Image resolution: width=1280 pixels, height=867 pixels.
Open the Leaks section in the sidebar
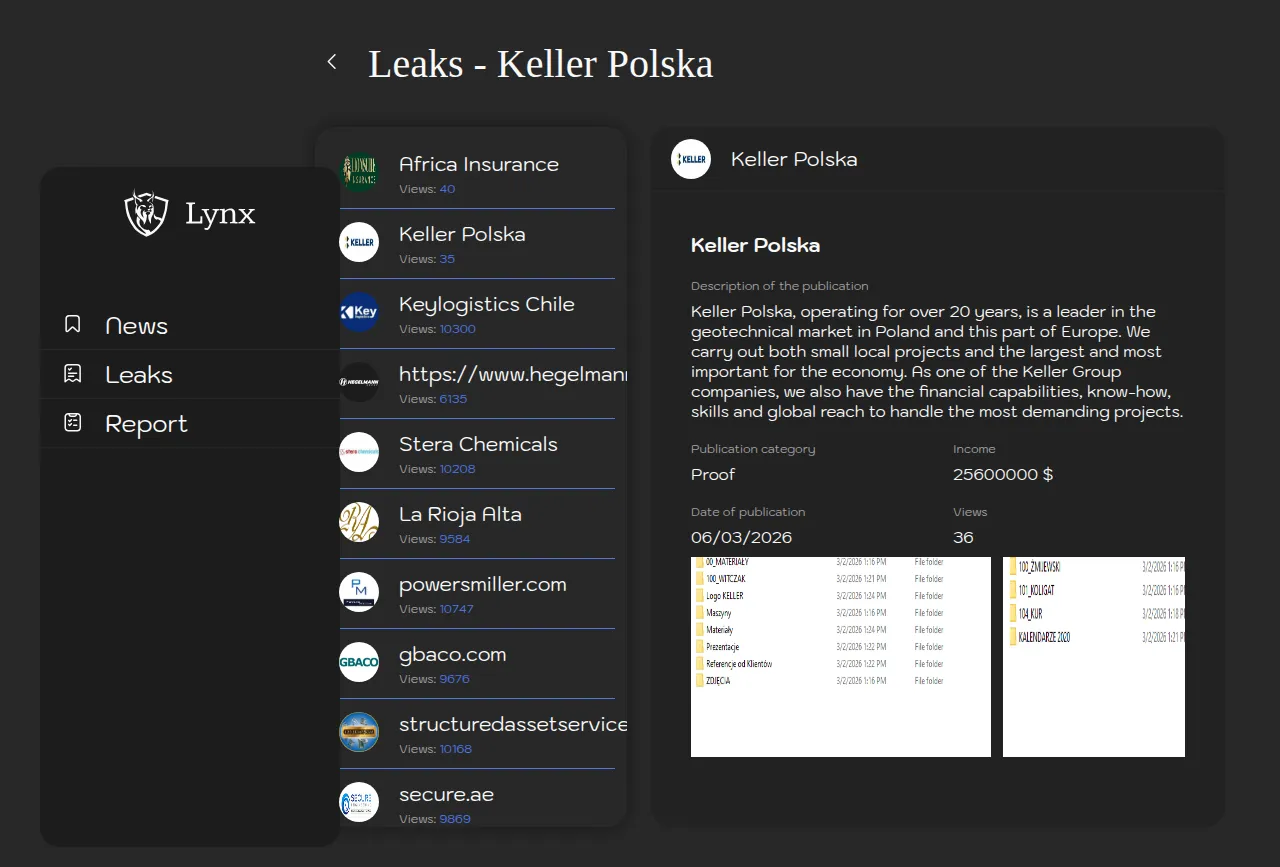(x=139, y=375)
